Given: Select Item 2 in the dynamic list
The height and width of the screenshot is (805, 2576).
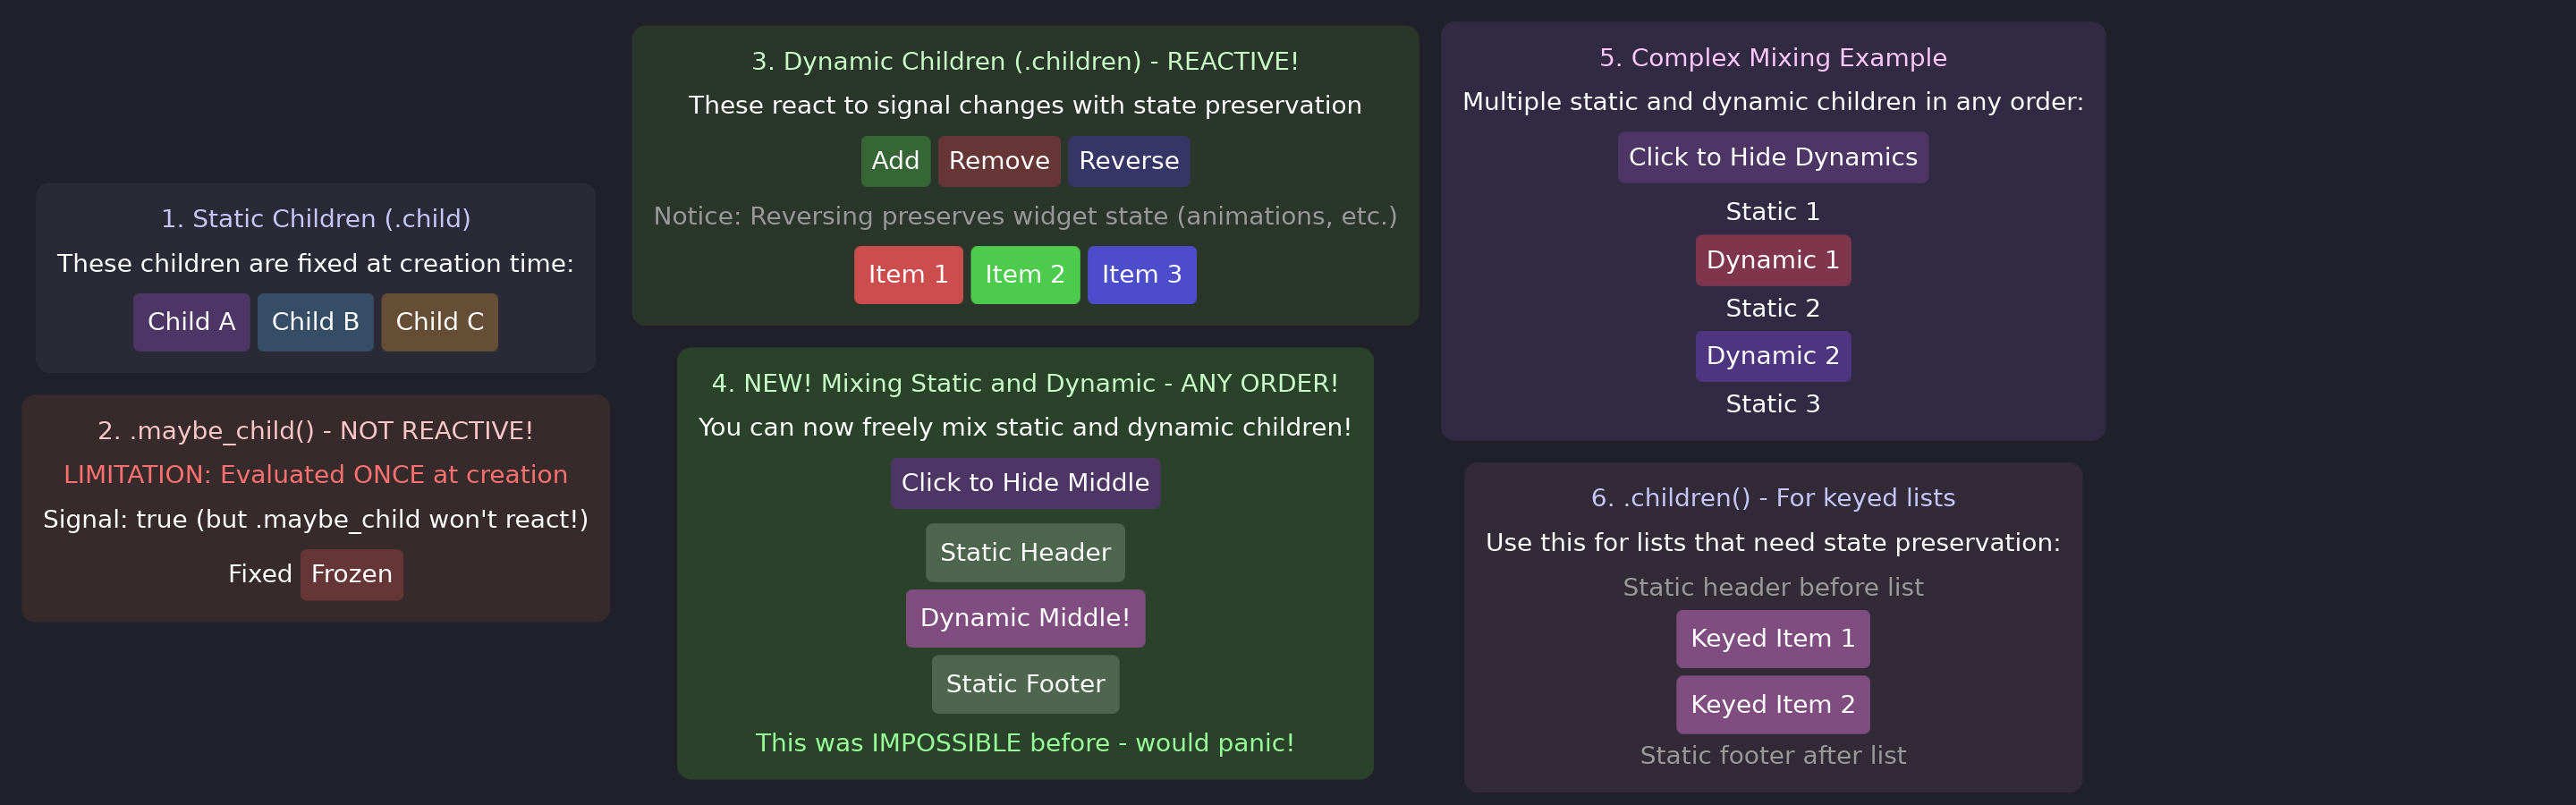Looking at the screenshot, I should 1024,274.
